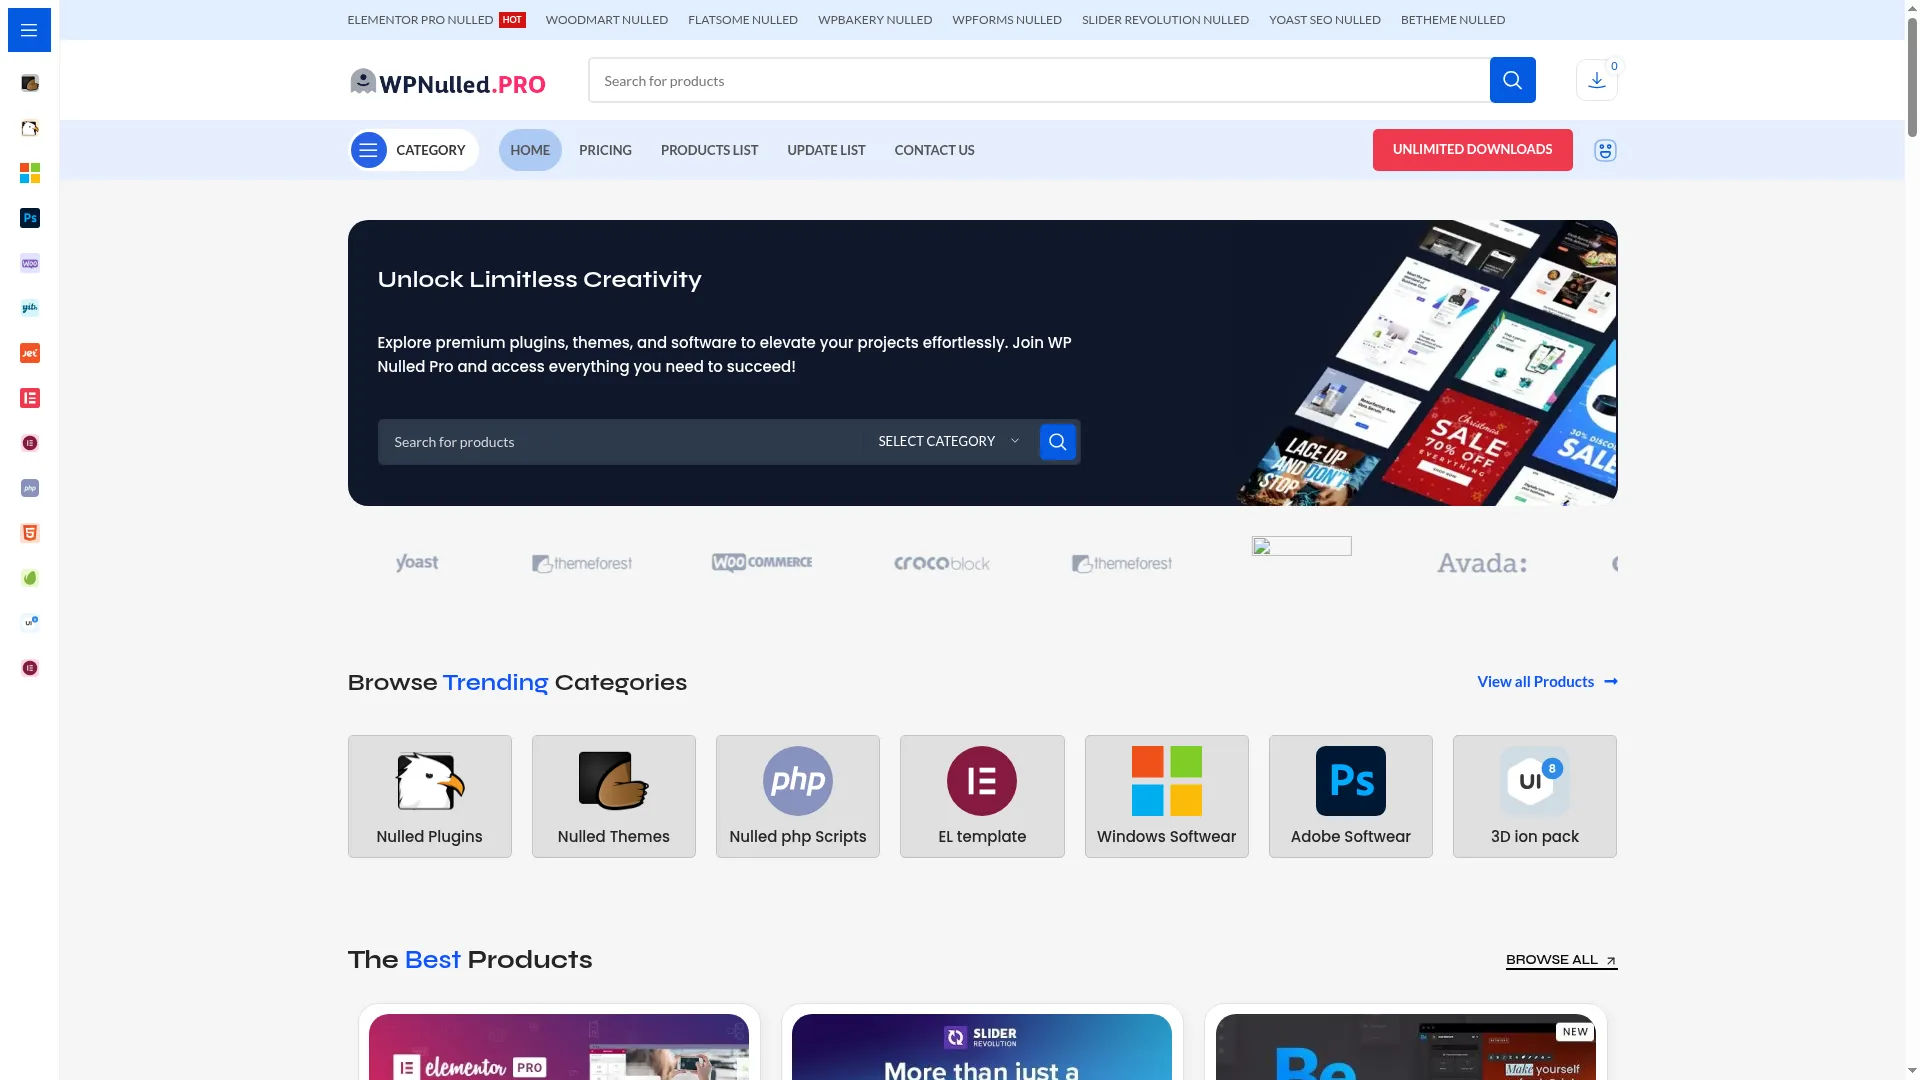1920x1080 pixels.
Task: Click the UNLIMITED DOWNLOADS button
Action: click(x=1472, y=150)
